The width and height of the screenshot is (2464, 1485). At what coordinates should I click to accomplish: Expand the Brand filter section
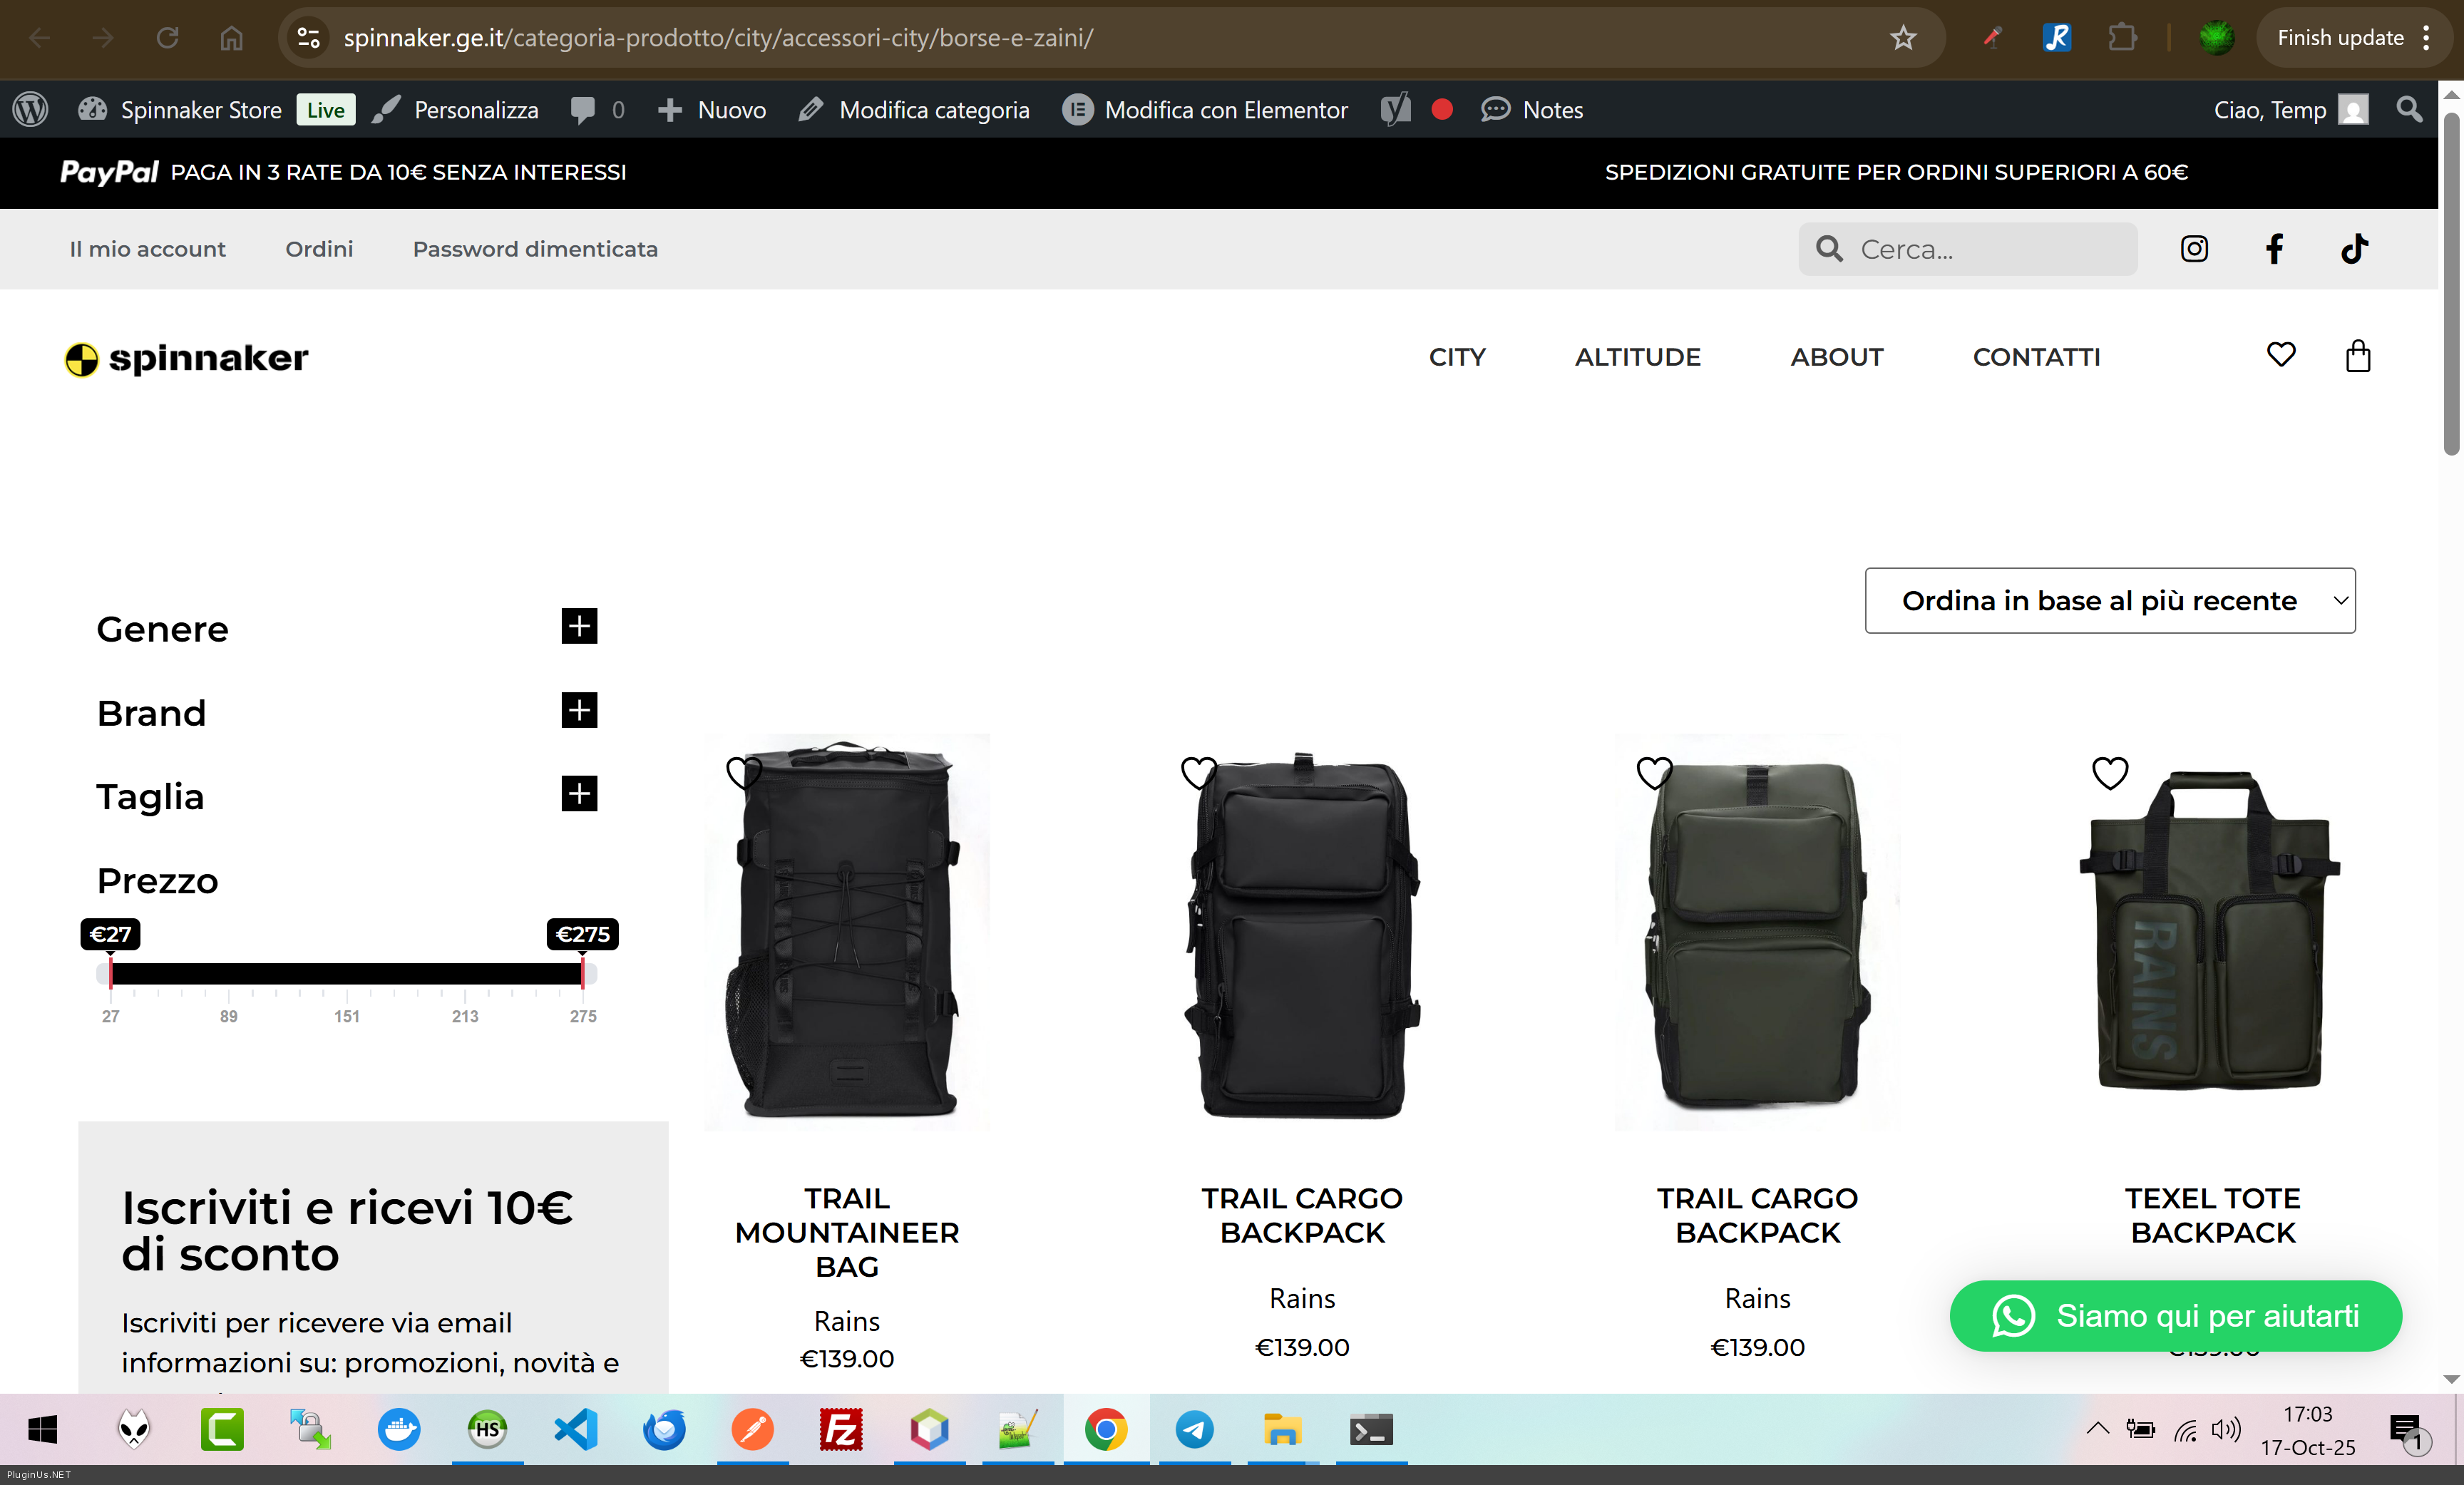(579, 711)
